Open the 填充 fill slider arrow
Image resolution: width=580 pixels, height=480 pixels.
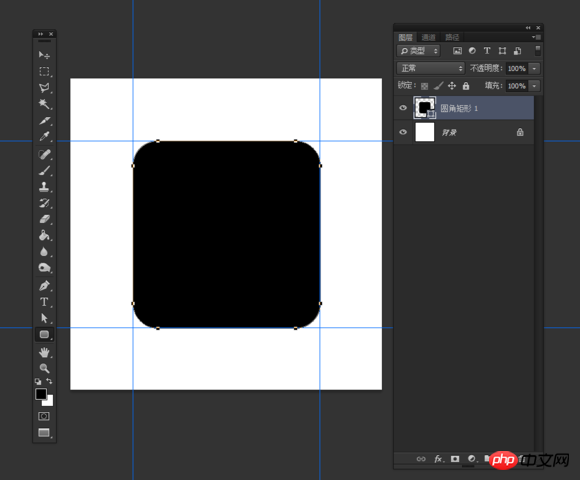[535, 86]
